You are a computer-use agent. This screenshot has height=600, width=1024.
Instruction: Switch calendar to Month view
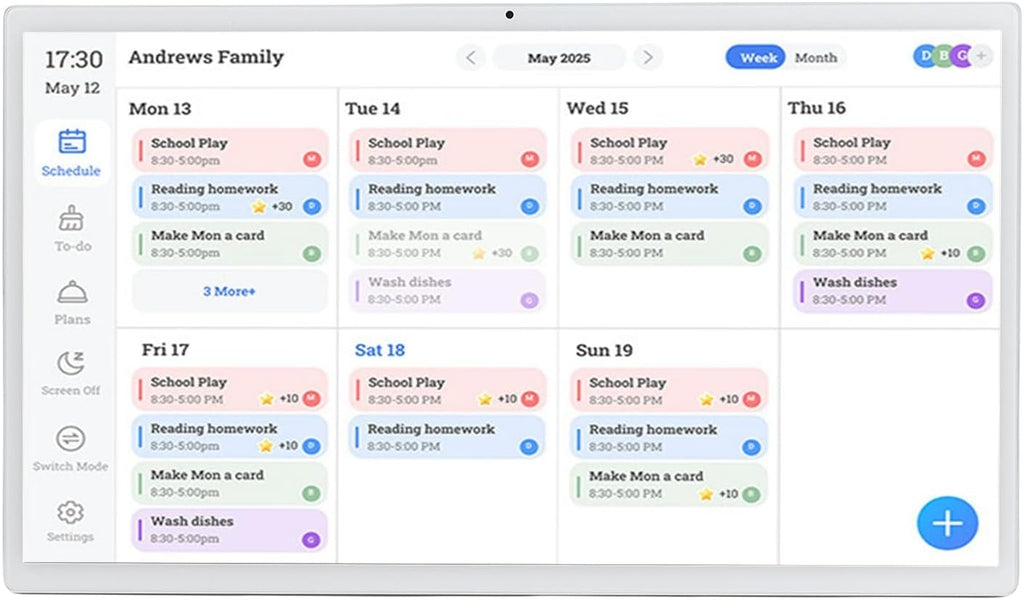[816, 57]
